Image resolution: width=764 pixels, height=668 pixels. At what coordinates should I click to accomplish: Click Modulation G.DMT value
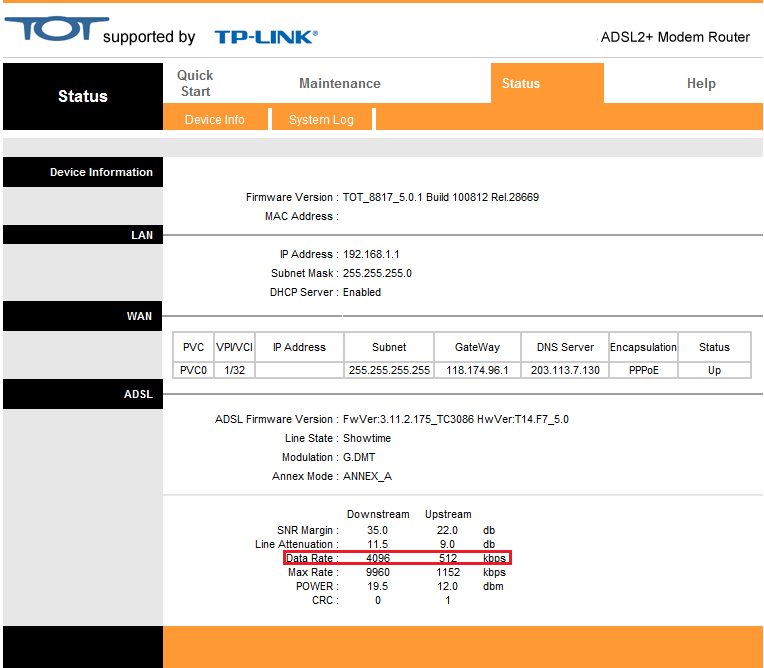click(359, 458)
